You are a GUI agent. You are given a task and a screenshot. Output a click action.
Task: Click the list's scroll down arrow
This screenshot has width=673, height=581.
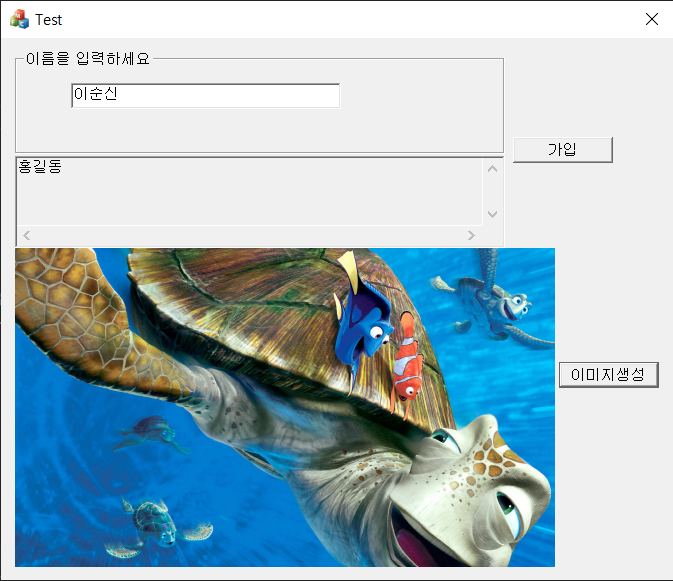(493, 214)
